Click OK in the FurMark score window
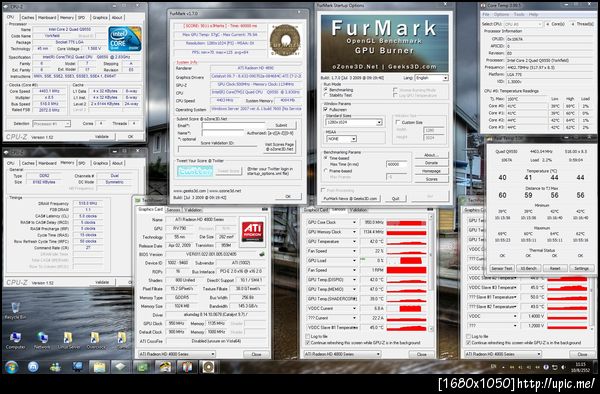 [x=288, y=196]
